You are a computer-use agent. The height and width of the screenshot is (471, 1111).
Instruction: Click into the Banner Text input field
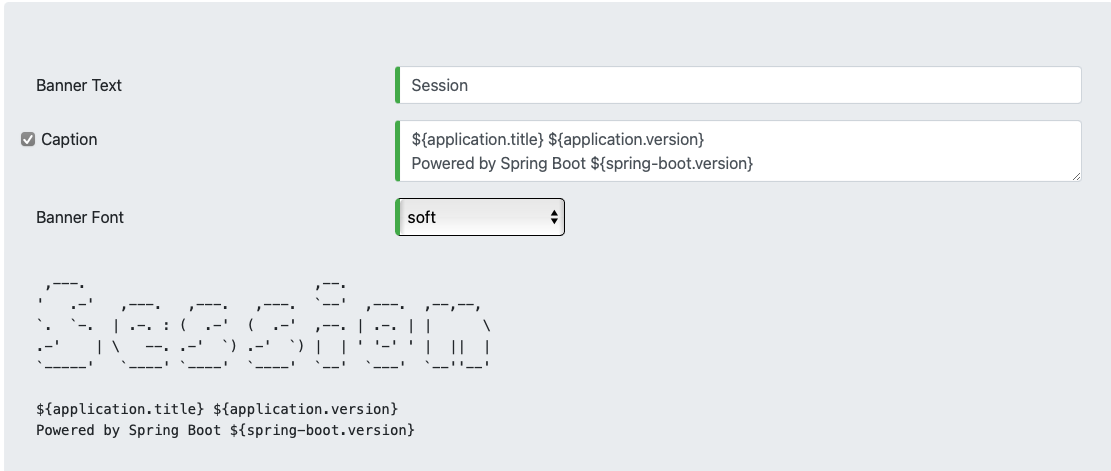click(738, 85)
